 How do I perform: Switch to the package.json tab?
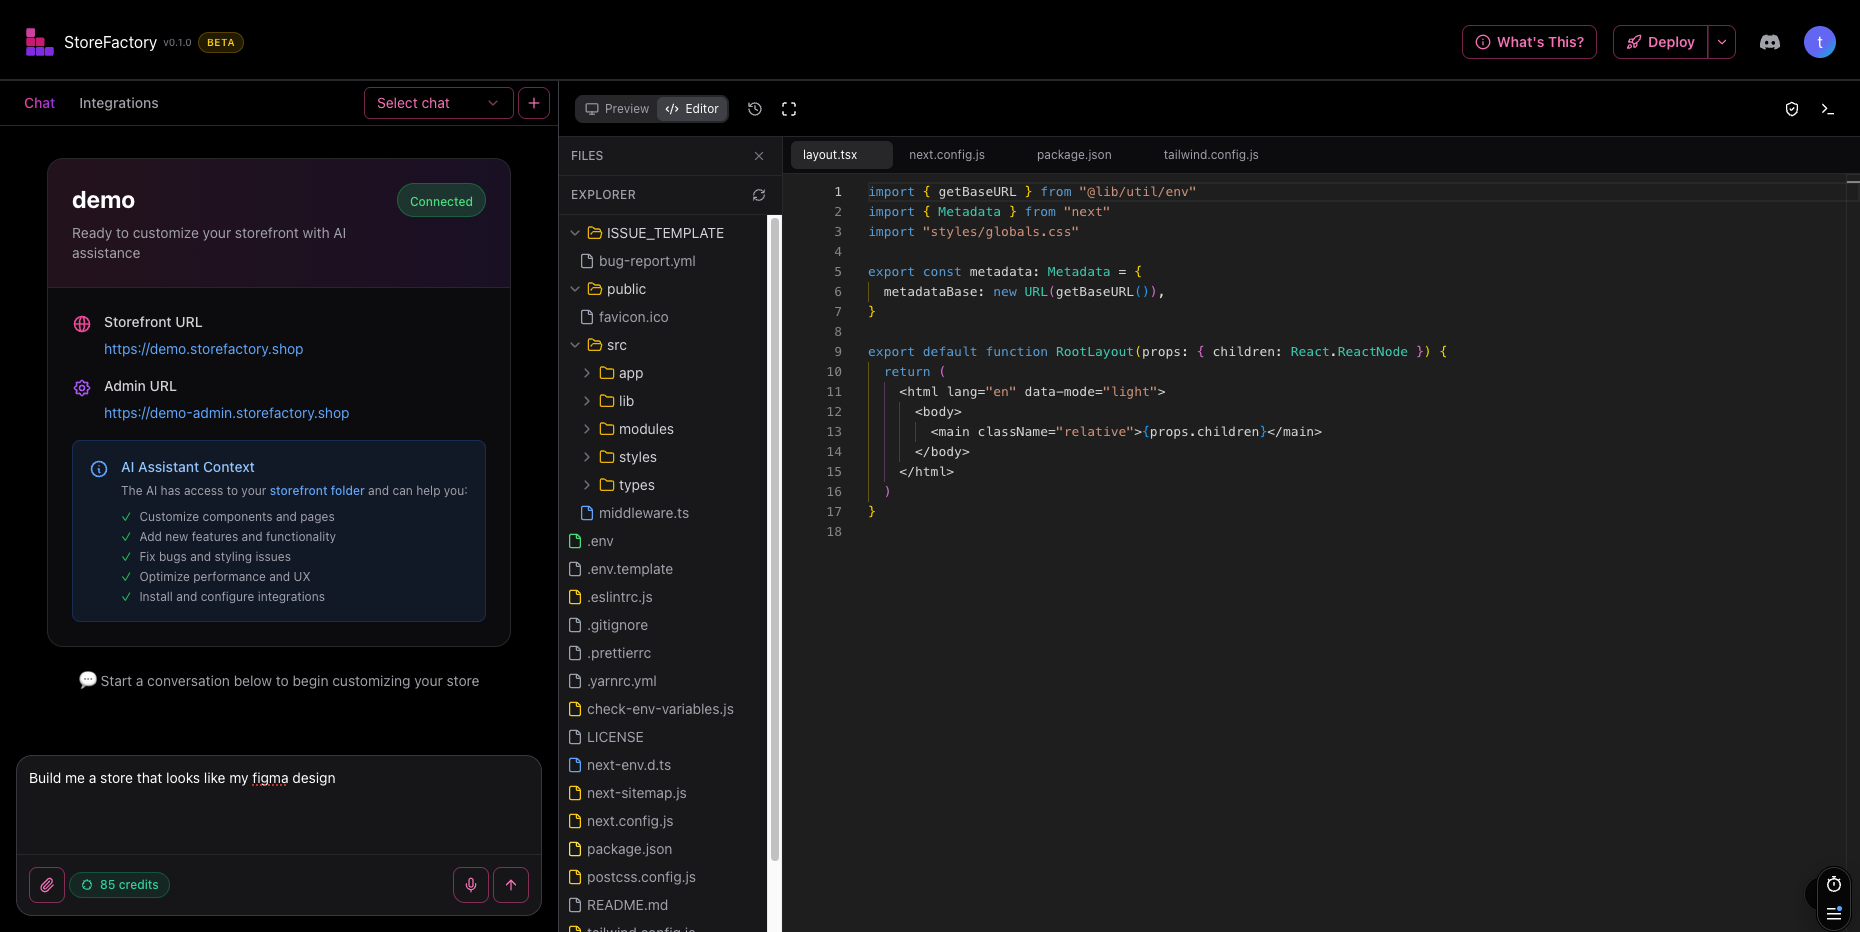[1073, 155]
